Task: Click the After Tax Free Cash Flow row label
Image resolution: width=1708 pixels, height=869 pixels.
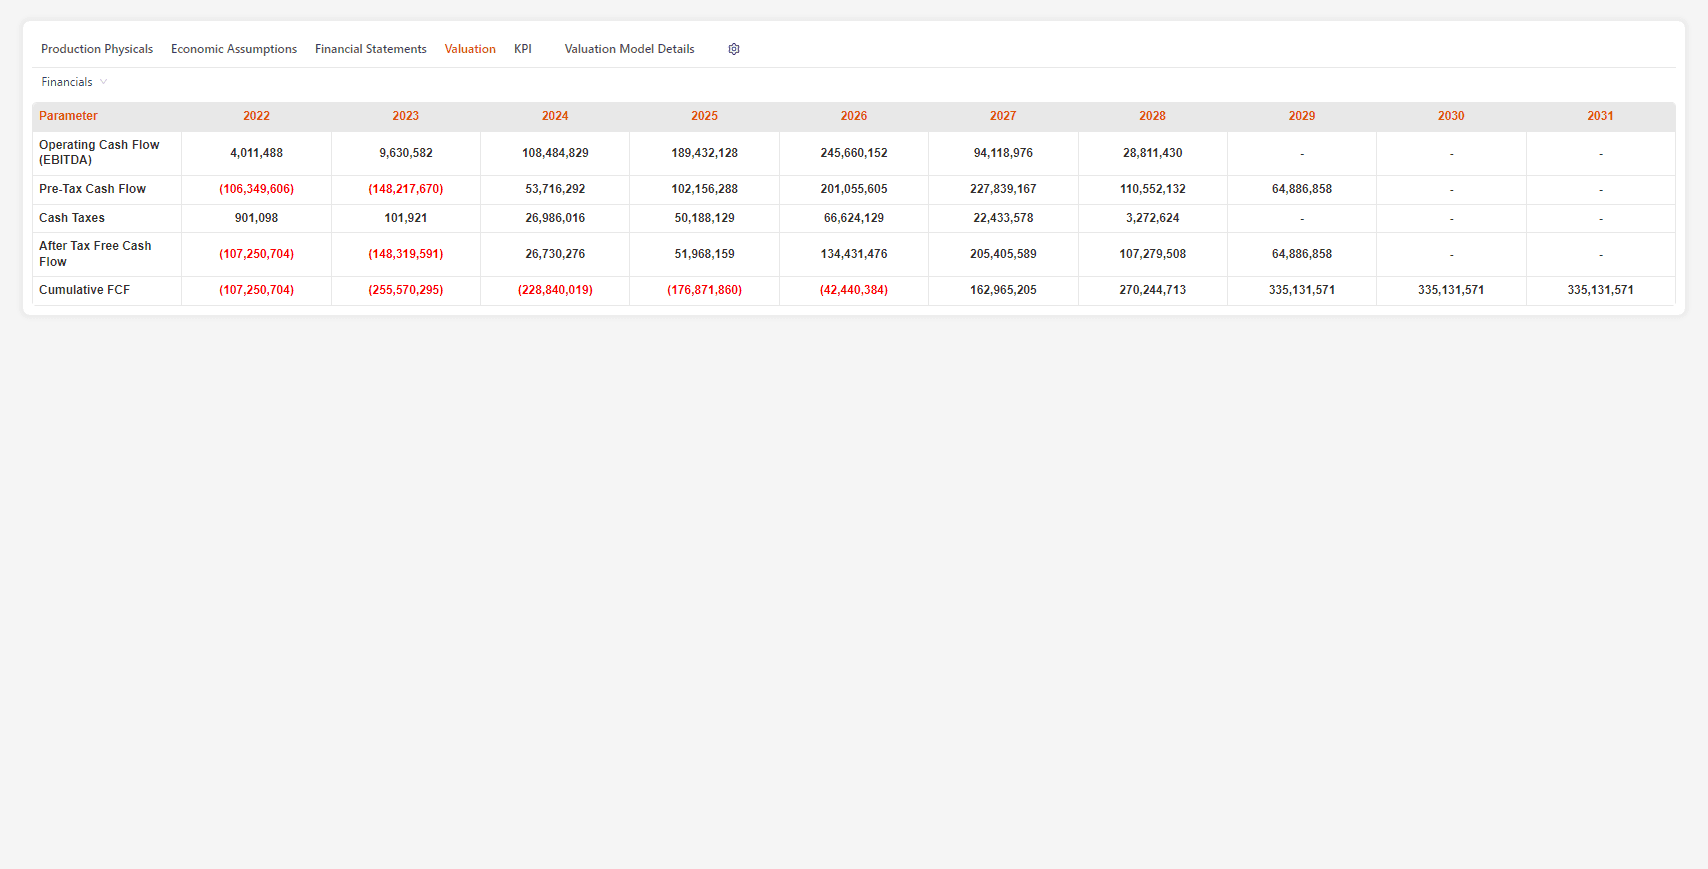Action: (95, 254)
